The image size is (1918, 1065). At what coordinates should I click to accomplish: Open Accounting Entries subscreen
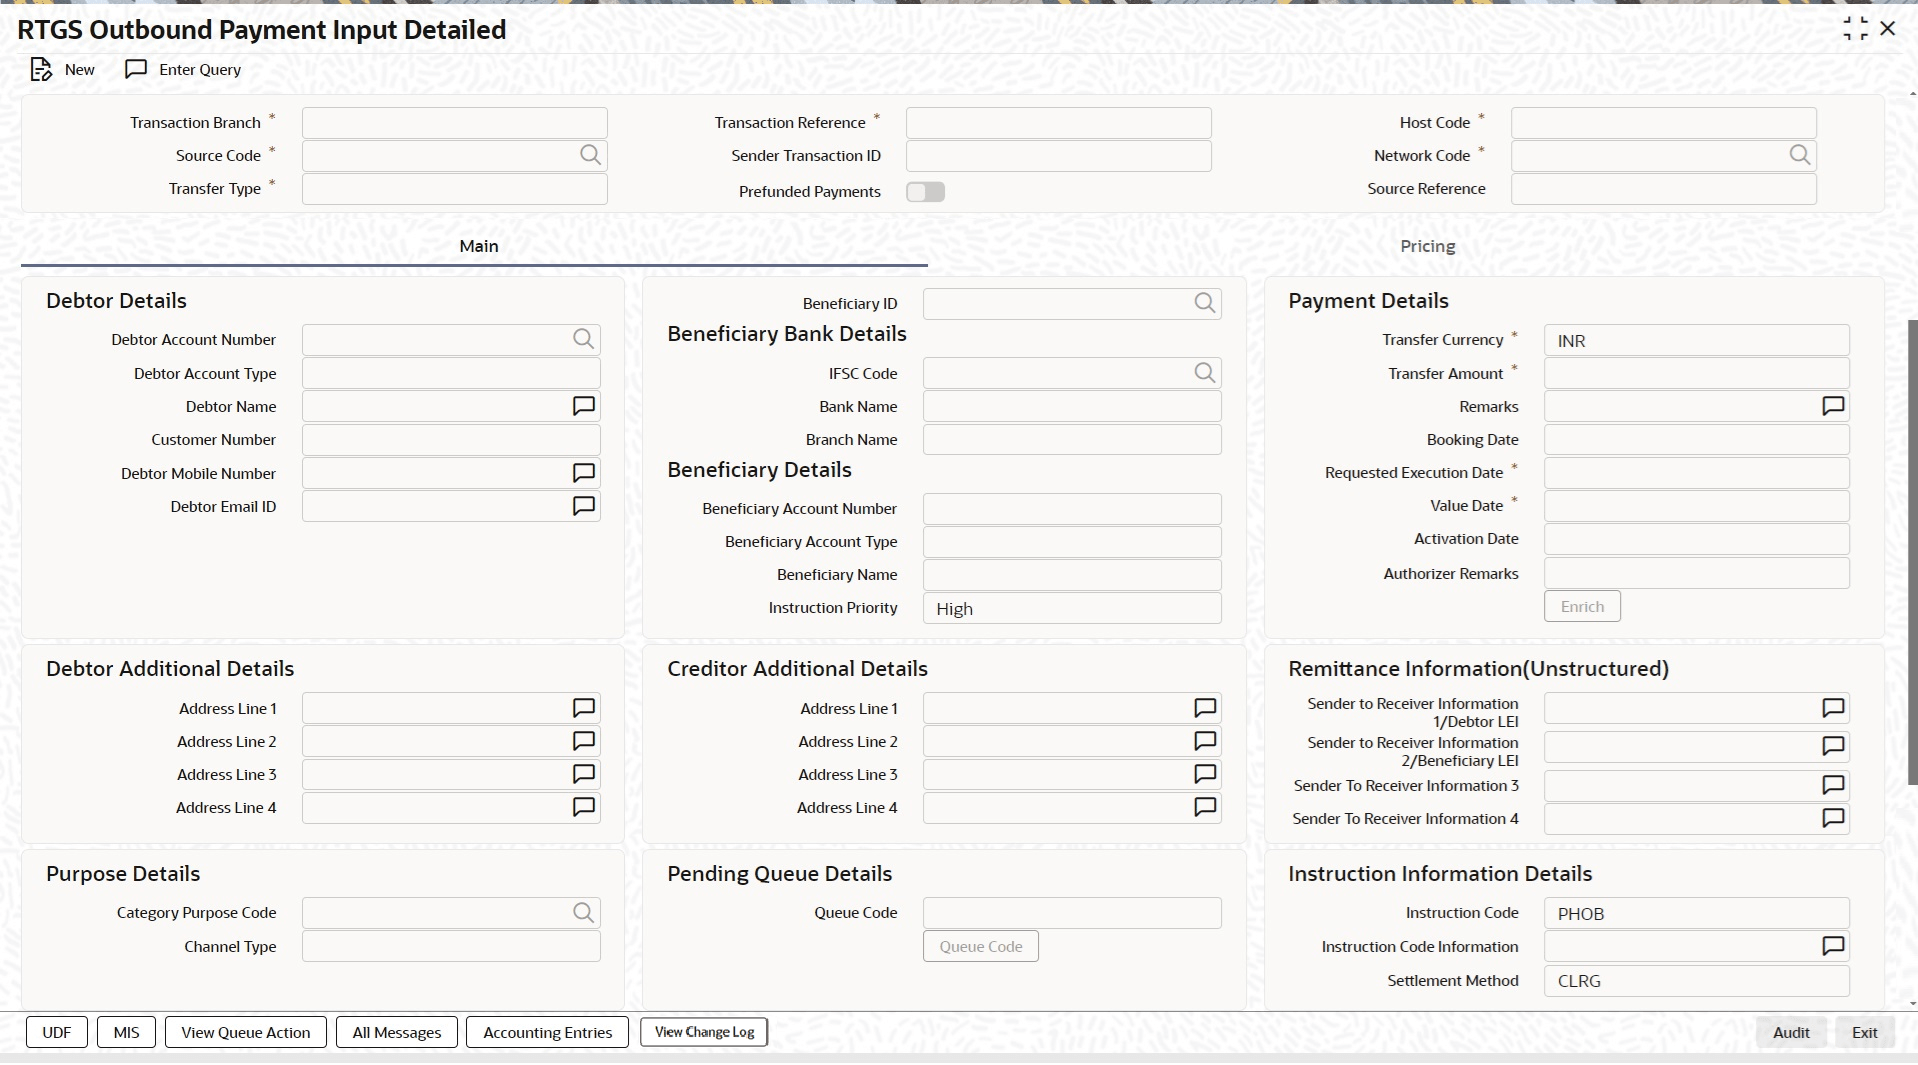pos(548,1032)
